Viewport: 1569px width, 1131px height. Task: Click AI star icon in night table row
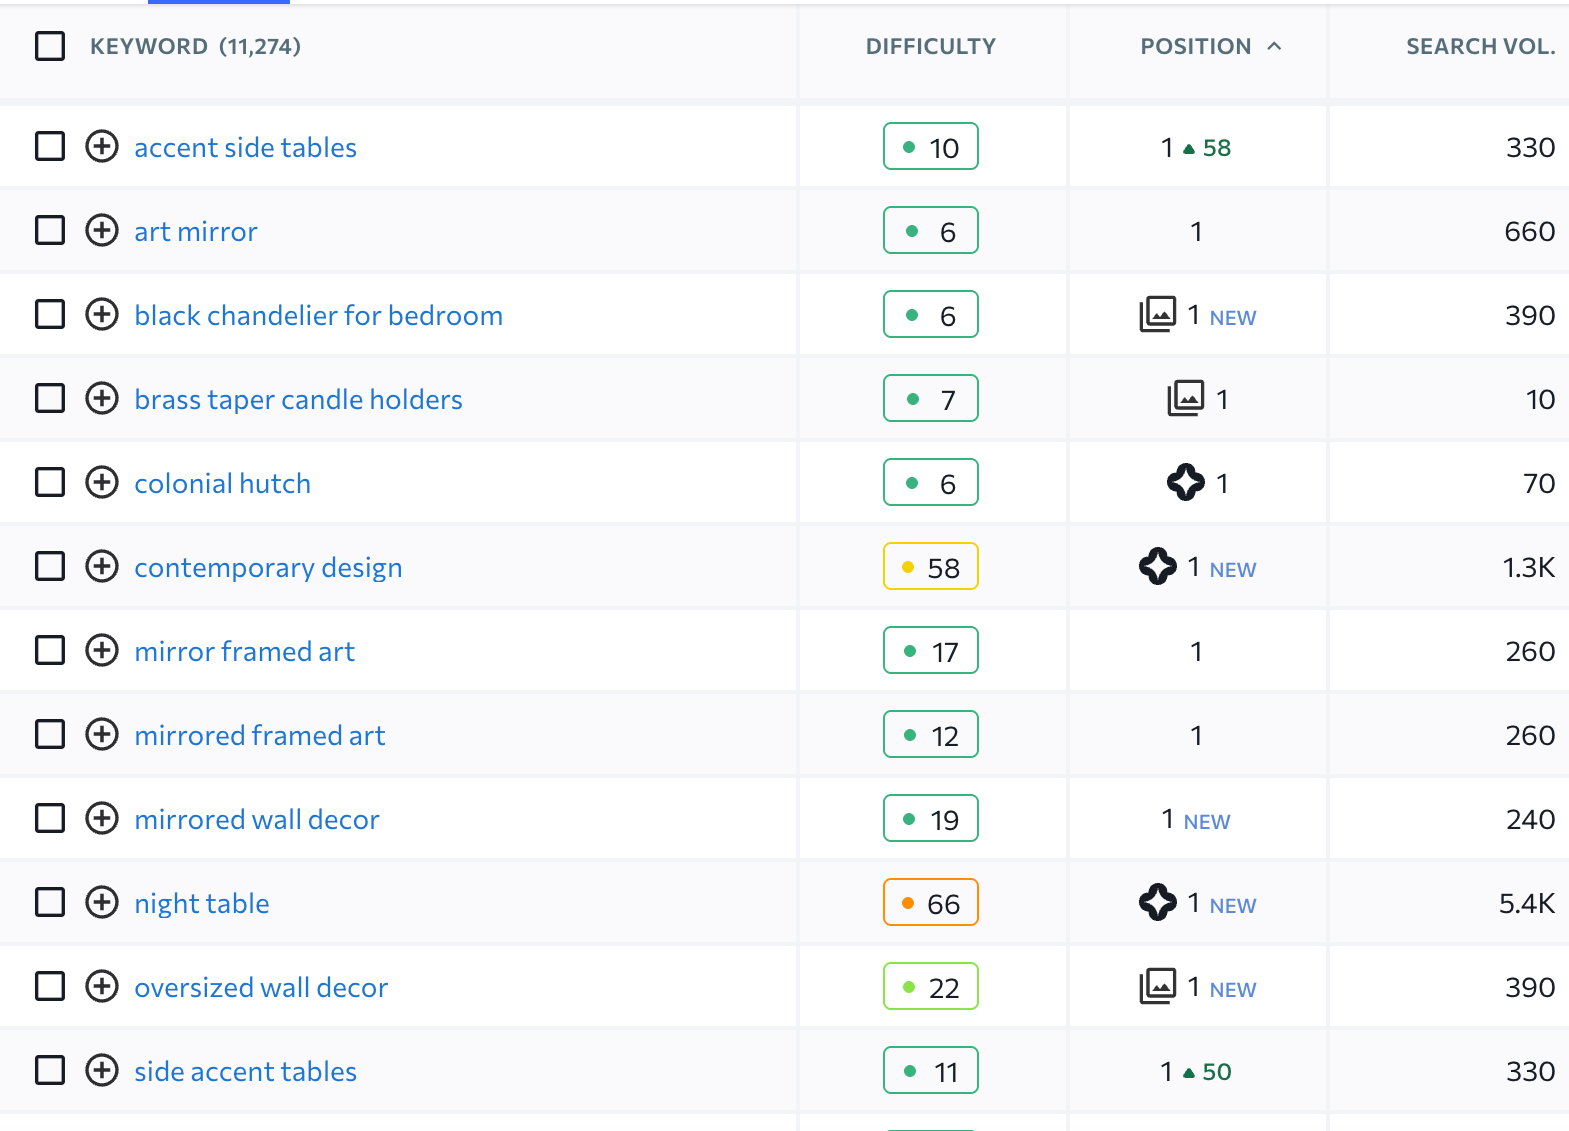tap(1158, 902)
